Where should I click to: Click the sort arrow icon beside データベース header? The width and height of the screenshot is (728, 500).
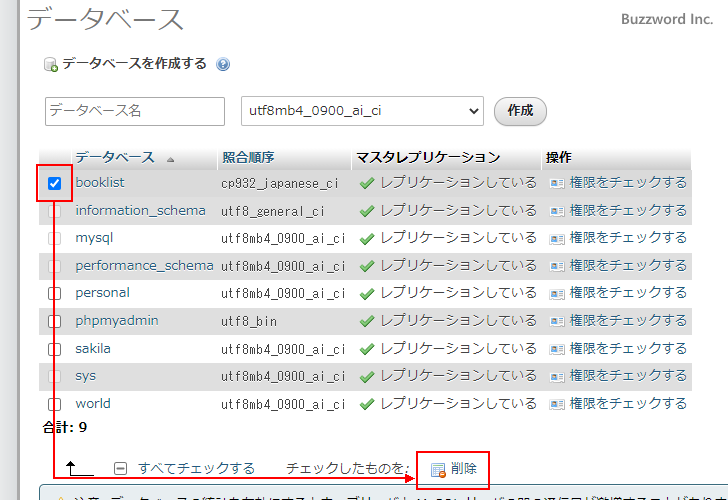[x=170, y=159]
